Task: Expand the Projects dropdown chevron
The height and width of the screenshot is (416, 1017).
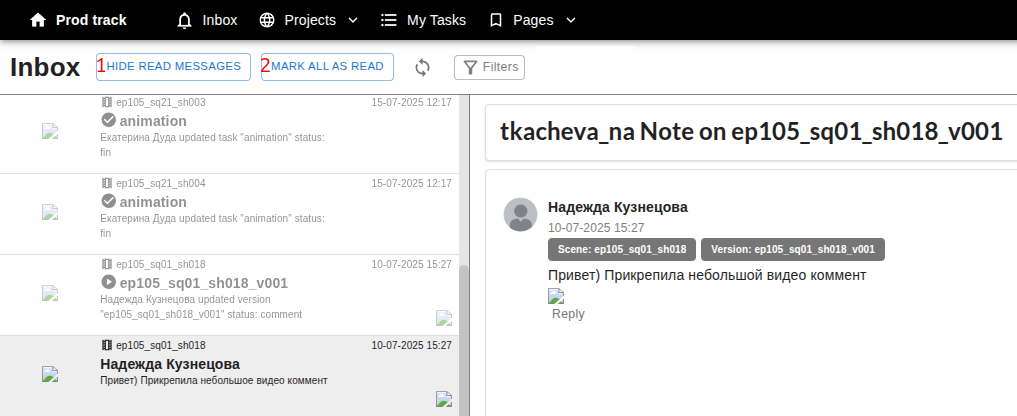Action: [x=353, y=20]
